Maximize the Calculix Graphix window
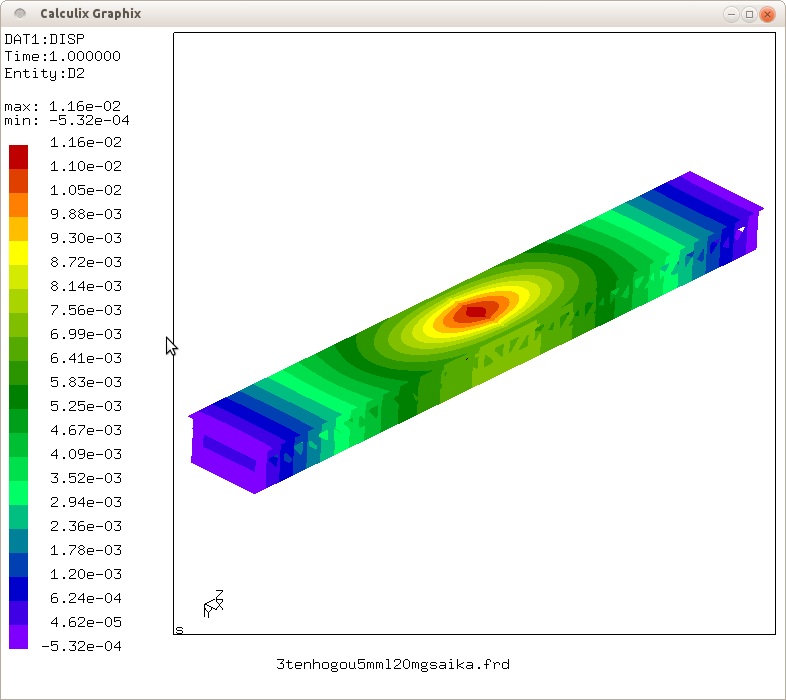This screenshot has height=700, width=786. pyautogui.click(x=749, y=14)
